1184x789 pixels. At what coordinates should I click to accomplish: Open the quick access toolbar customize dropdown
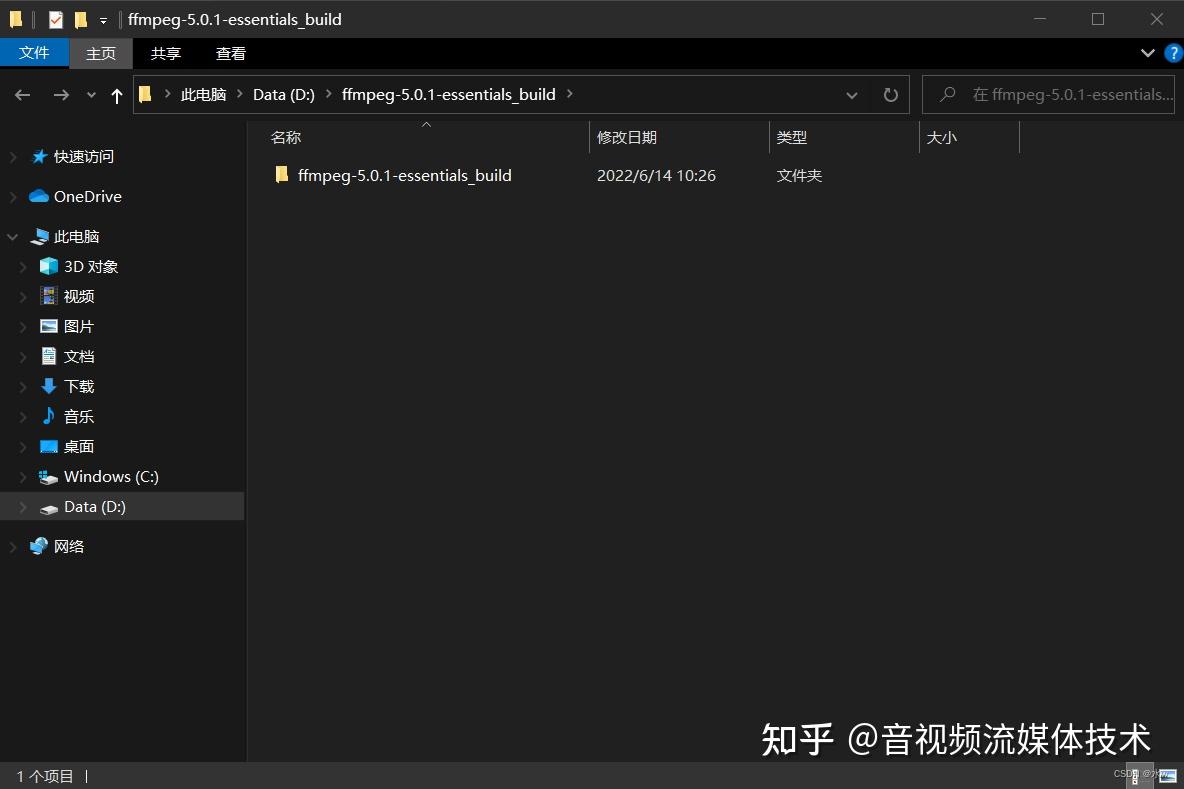click(103, 19)
